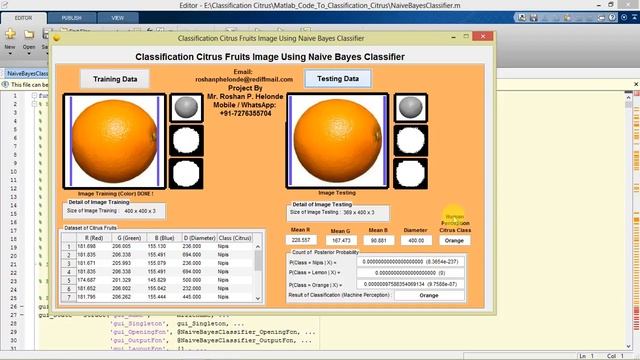
Task: Click the Diameter value field 400.00
Action: click(416, 240)
